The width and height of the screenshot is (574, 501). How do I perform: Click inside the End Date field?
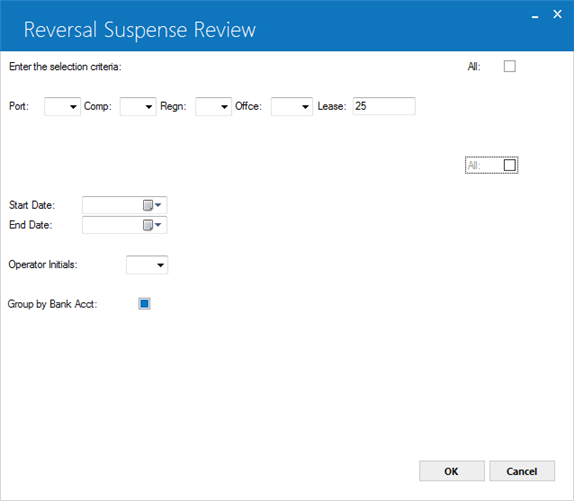(112, 225)
